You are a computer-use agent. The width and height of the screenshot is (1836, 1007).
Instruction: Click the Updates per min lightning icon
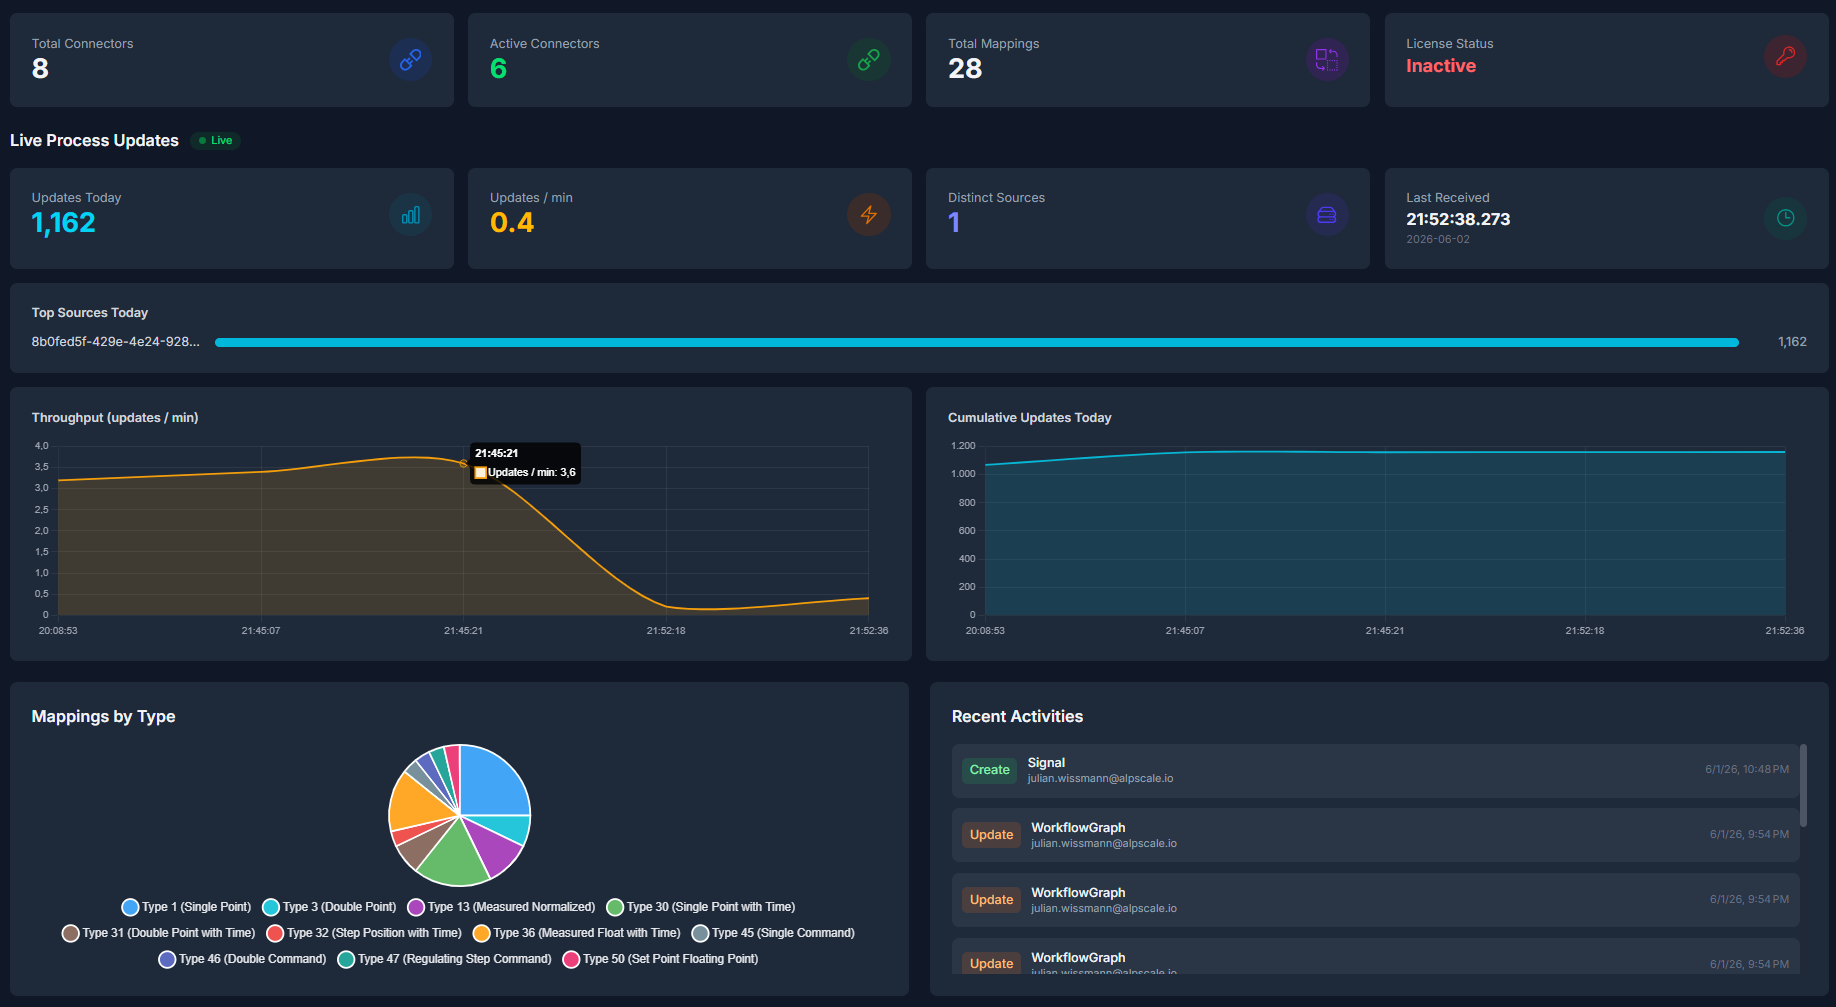coord(868,215)
